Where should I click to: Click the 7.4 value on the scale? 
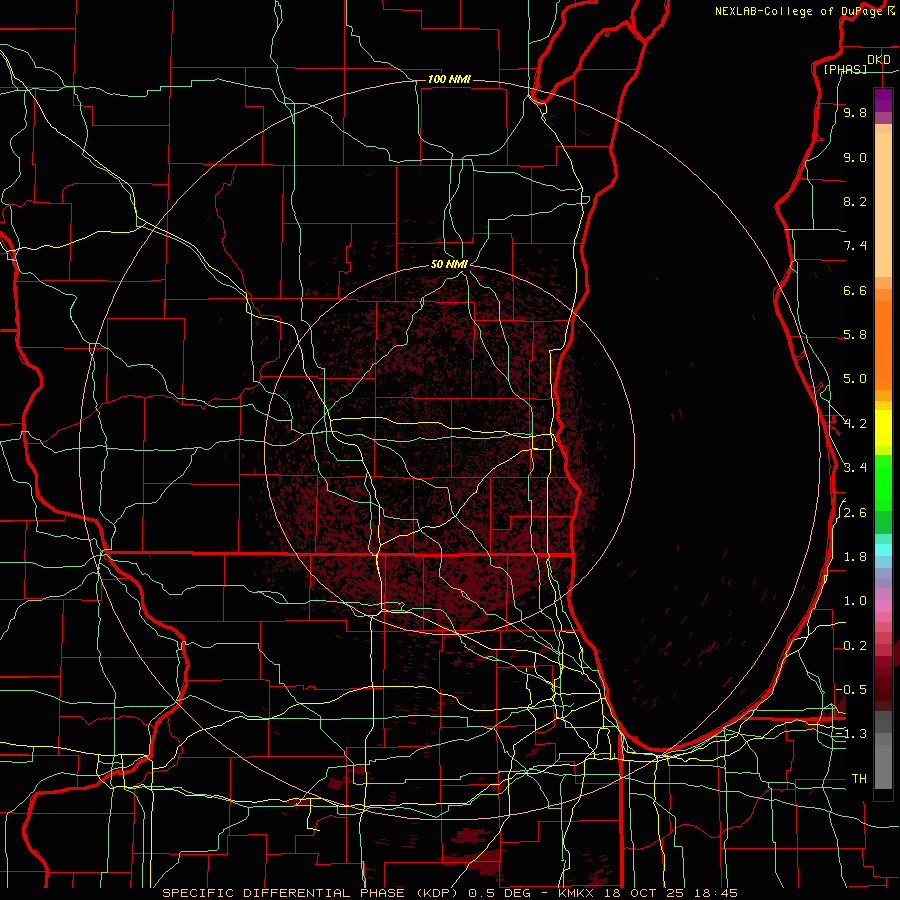(x=855, y=246)
